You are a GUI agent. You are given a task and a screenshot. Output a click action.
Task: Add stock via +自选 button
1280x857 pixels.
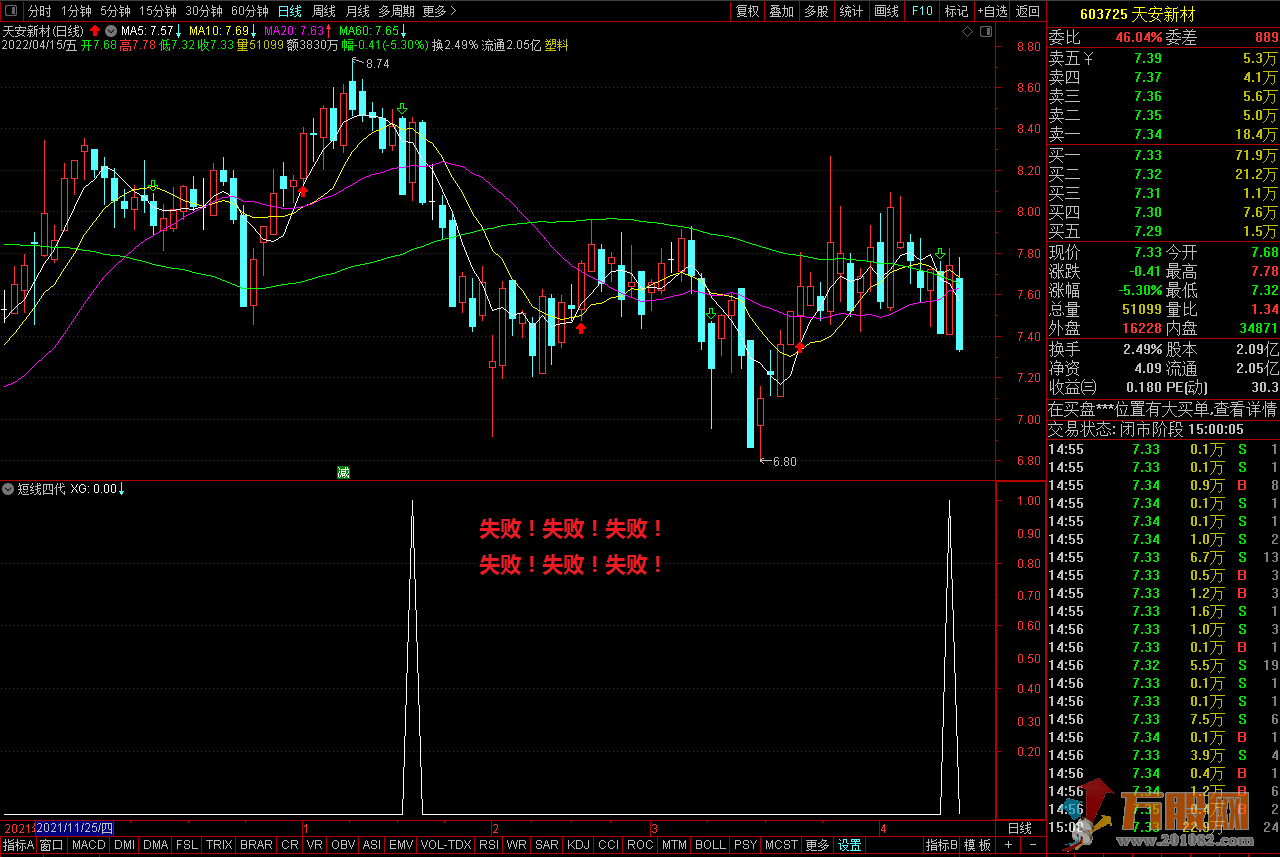click(991, 11)
